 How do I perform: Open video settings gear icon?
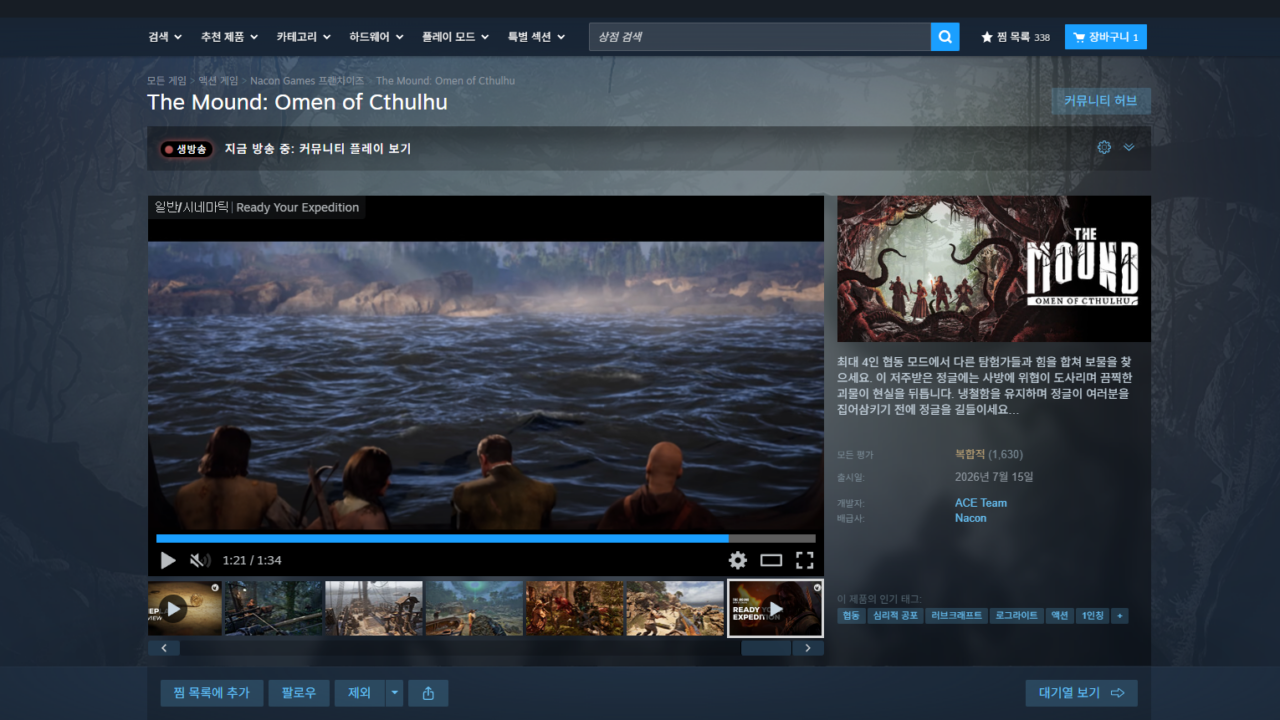737,560
